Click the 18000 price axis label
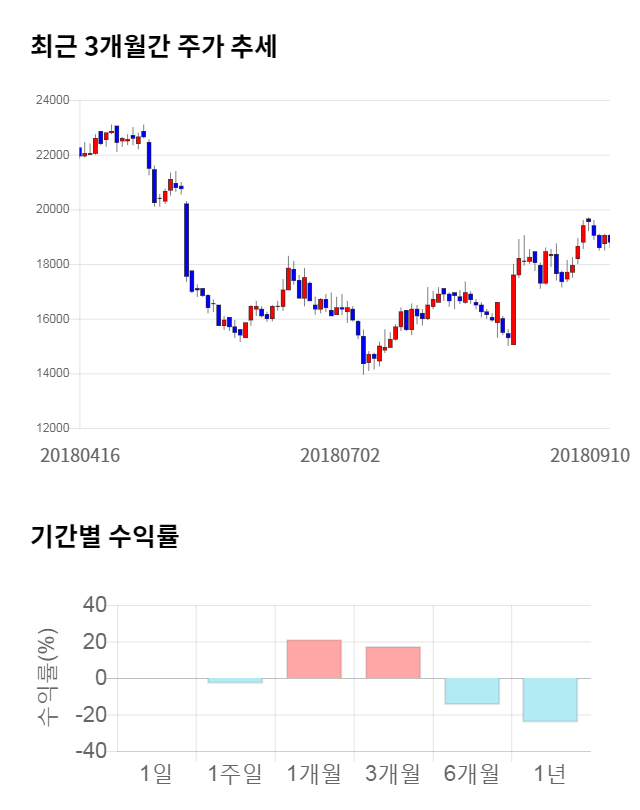This screenshot has width=640, height=810. [52, 264]
